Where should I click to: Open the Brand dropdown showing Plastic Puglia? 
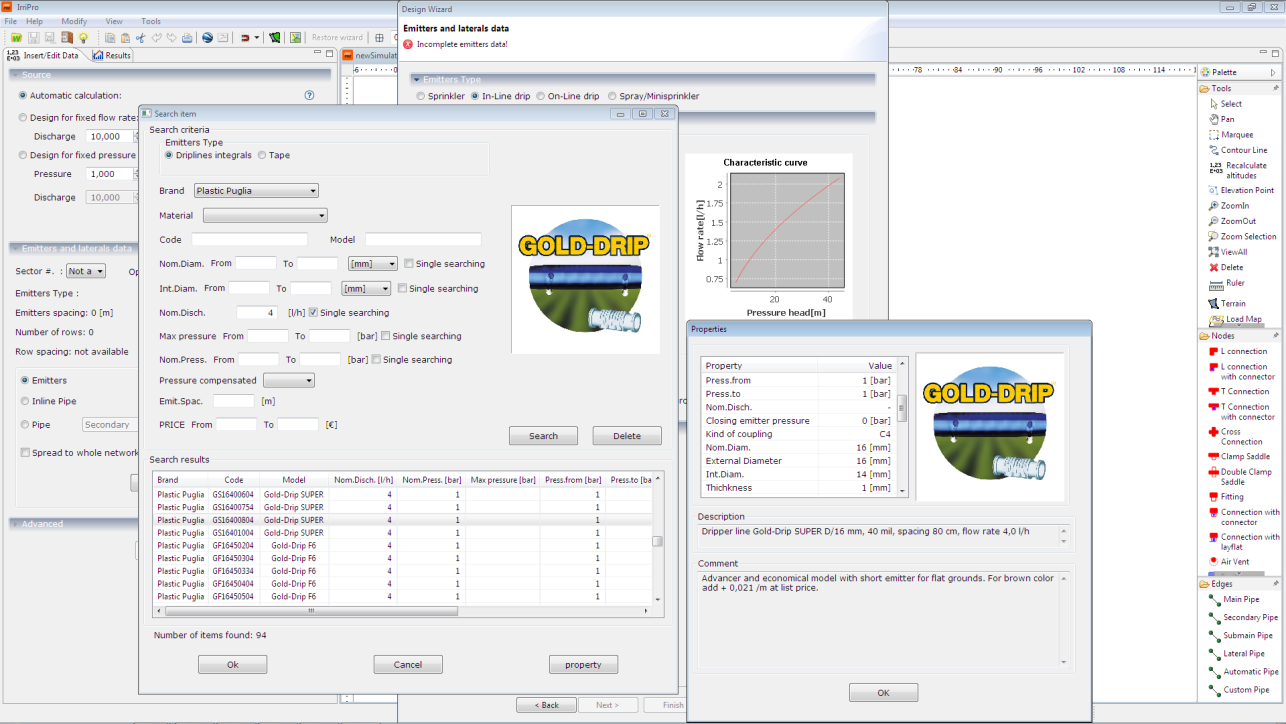[x=256, y=191]
